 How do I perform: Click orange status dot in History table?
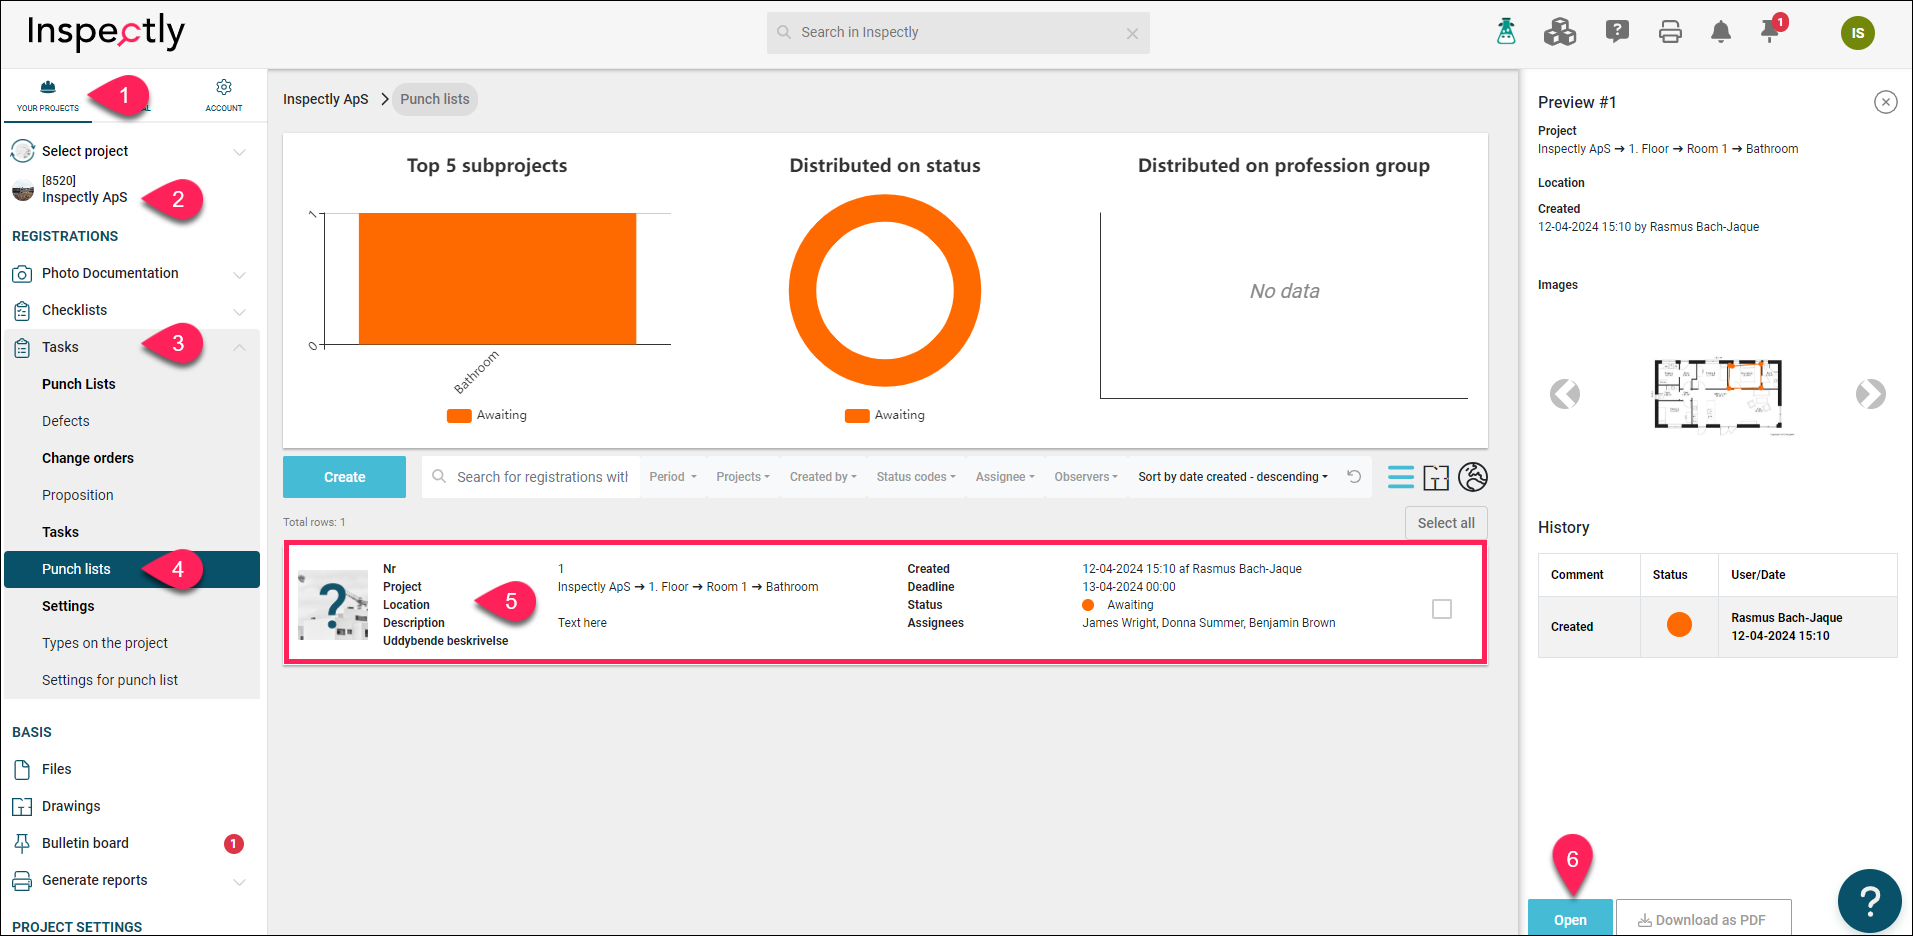click(x=1679, y=625)
